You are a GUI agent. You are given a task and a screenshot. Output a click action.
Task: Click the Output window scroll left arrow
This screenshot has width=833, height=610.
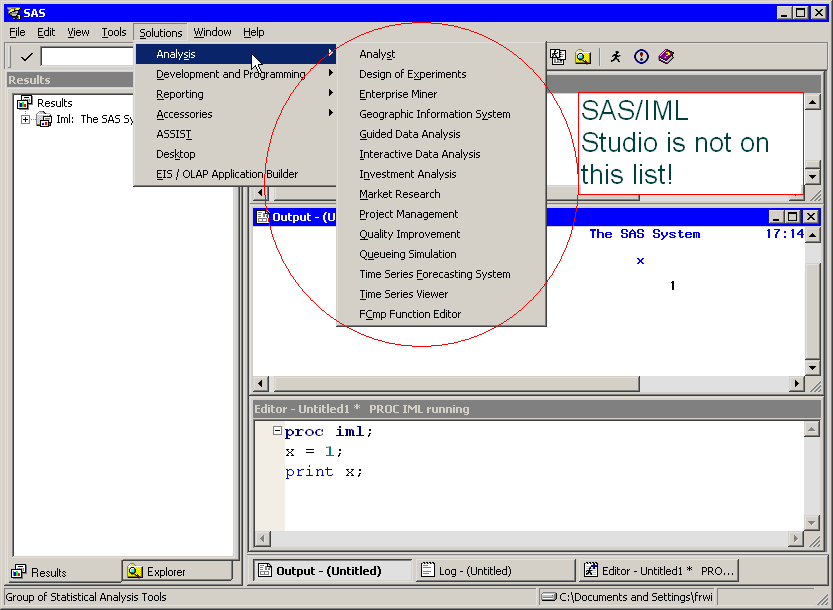pos(260,383)
